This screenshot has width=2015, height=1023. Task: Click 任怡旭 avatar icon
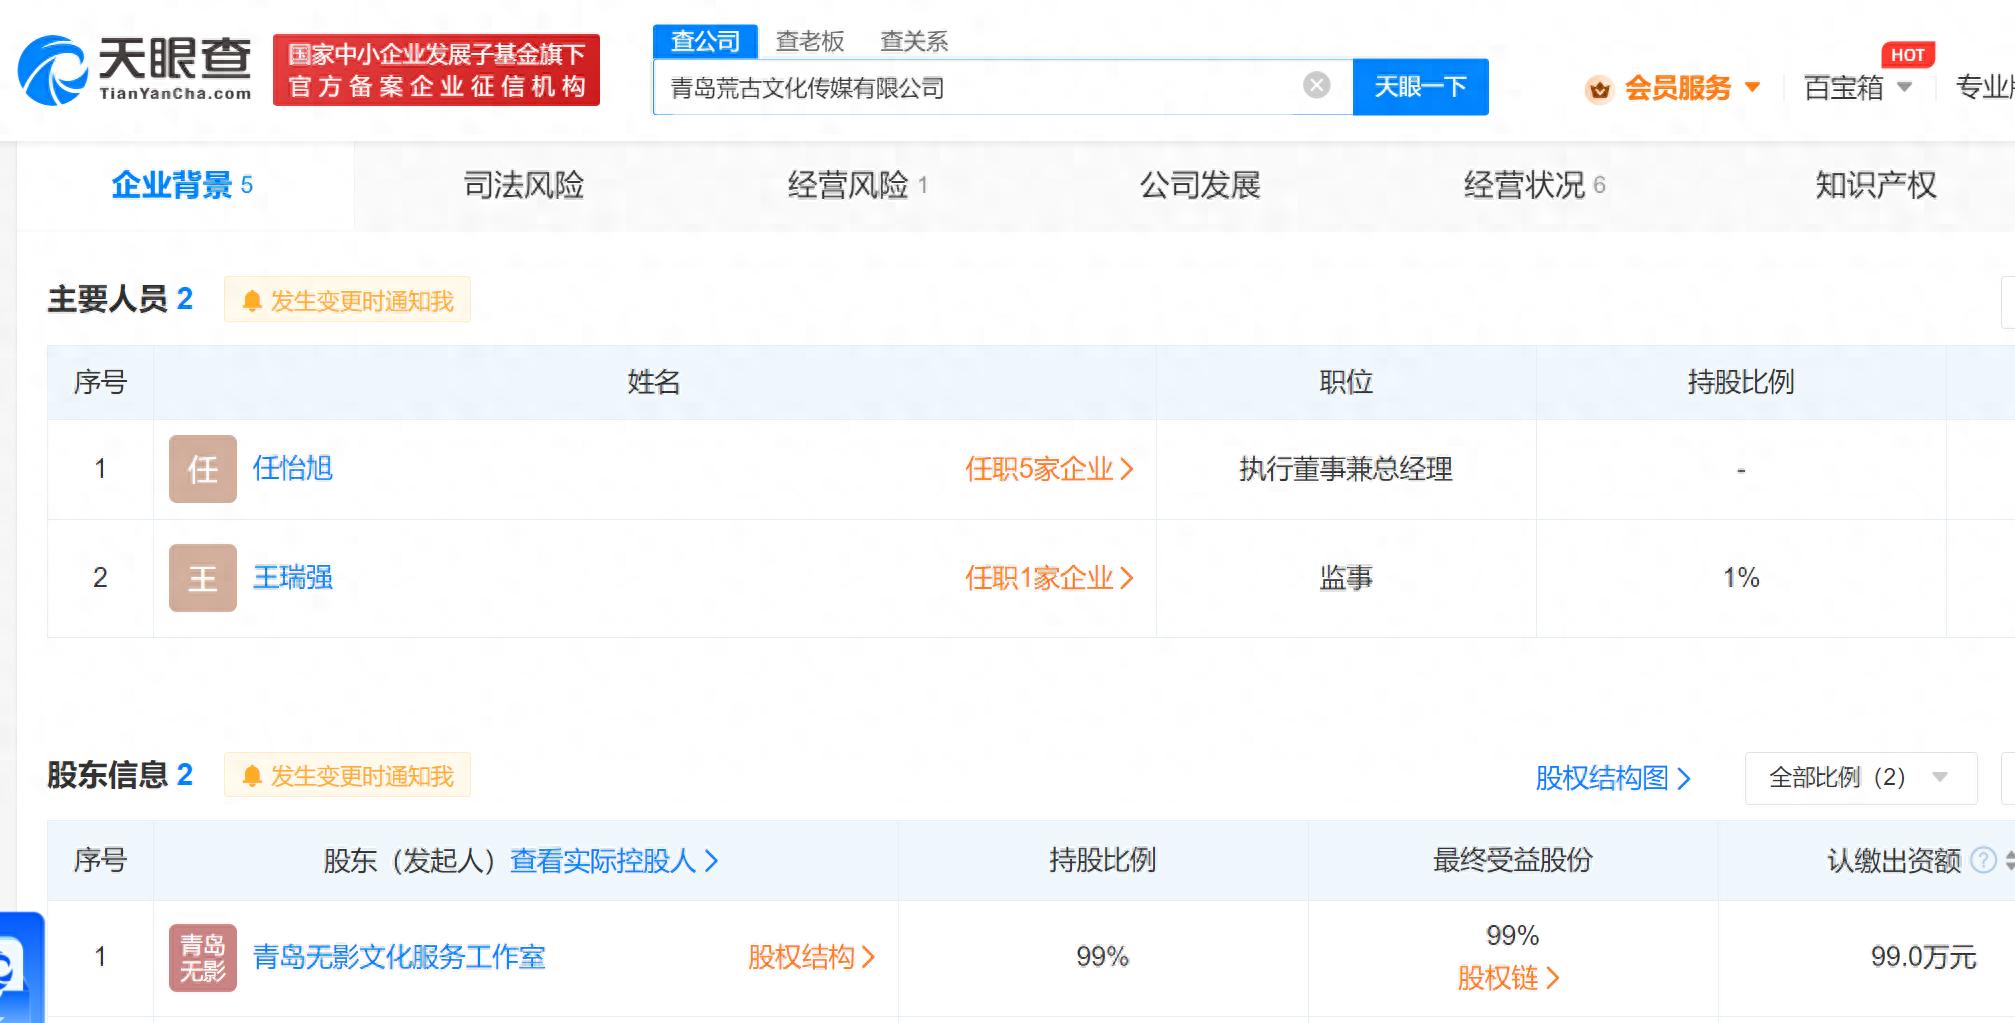click(x=203, y=469)
